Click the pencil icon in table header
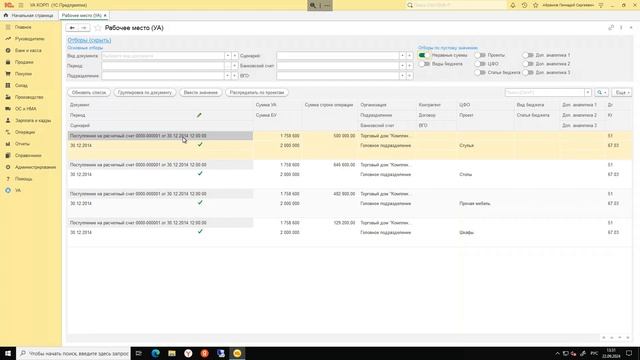The height and width of the screenshot is (360, 640). [199, 115]
